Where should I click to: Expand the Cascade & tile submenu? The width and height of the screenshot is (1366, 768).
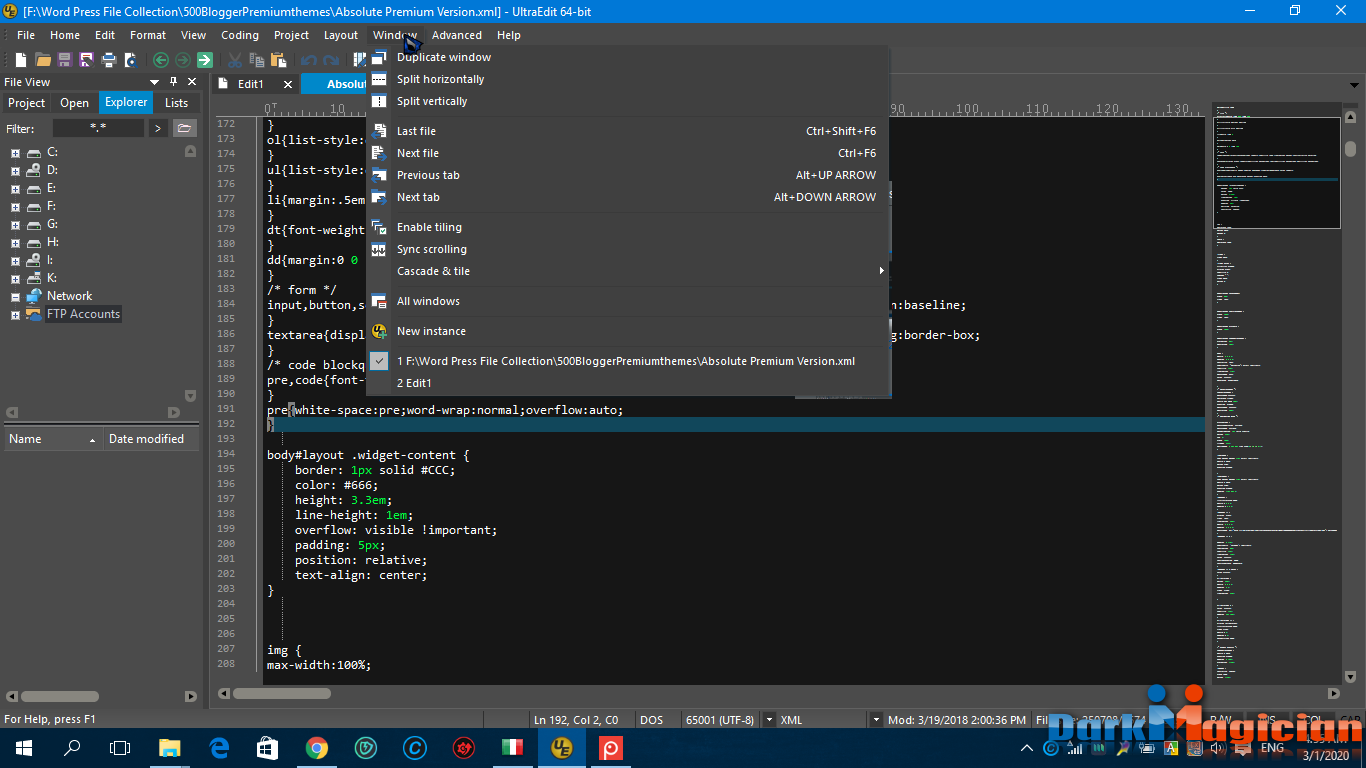[x=627, y=271]
